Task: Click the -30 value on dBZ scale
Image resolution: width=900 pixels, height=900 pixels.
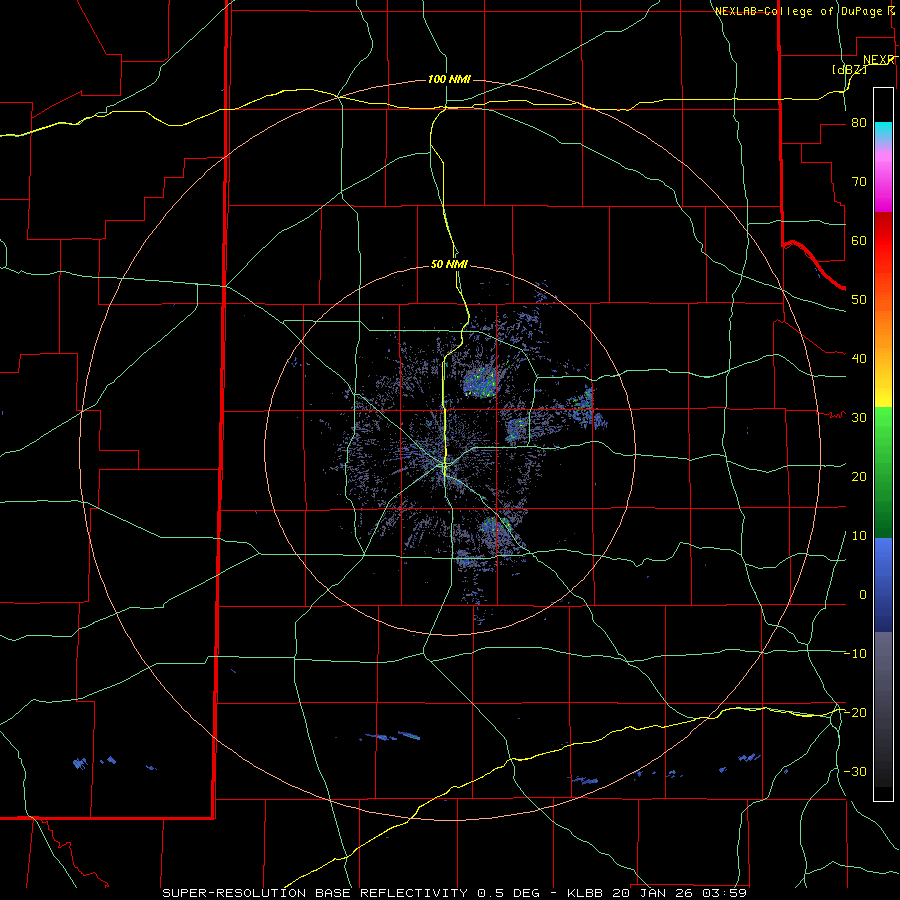Action: coord(855,771)
